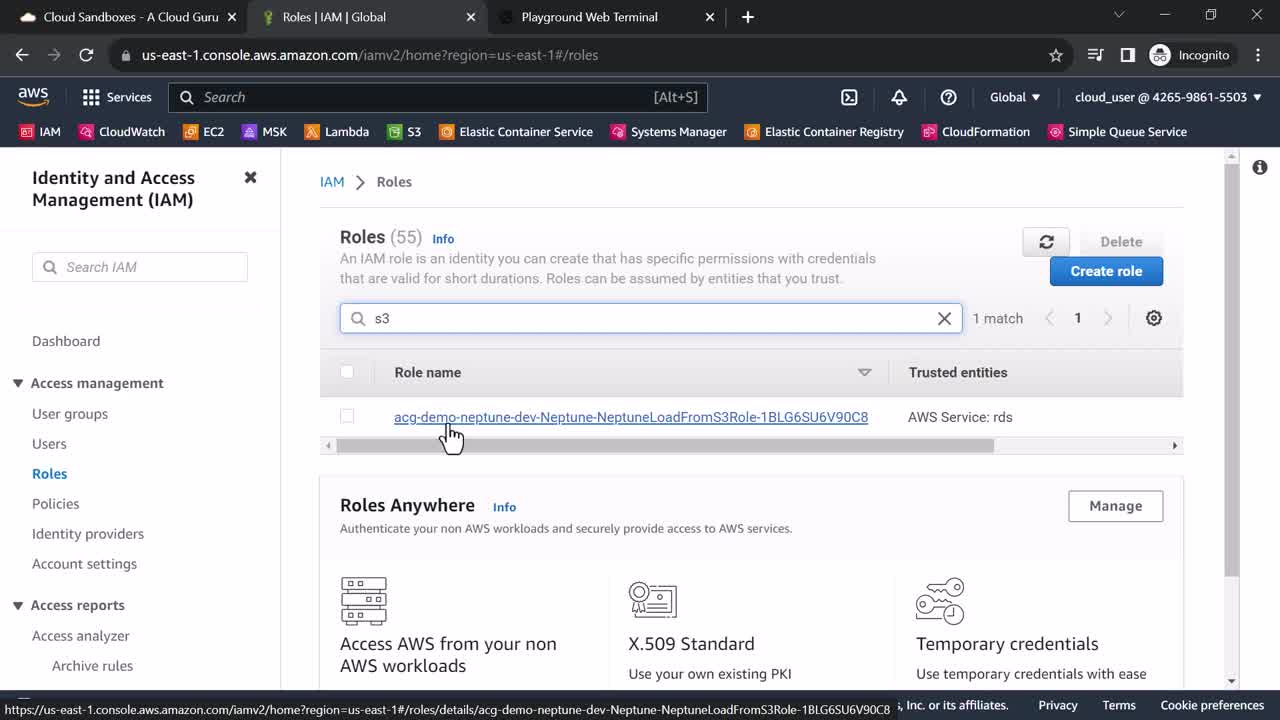Collapse the Access management section
Screen dimensions: 1280x720
pos(18,383)
